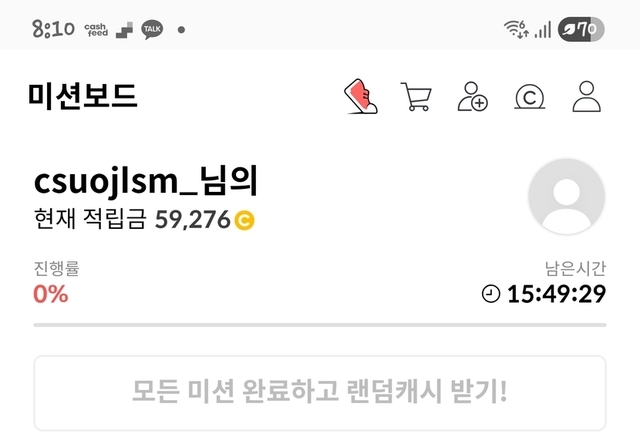
Task: Tap the cash feed status bar notification
Action: 96,30
